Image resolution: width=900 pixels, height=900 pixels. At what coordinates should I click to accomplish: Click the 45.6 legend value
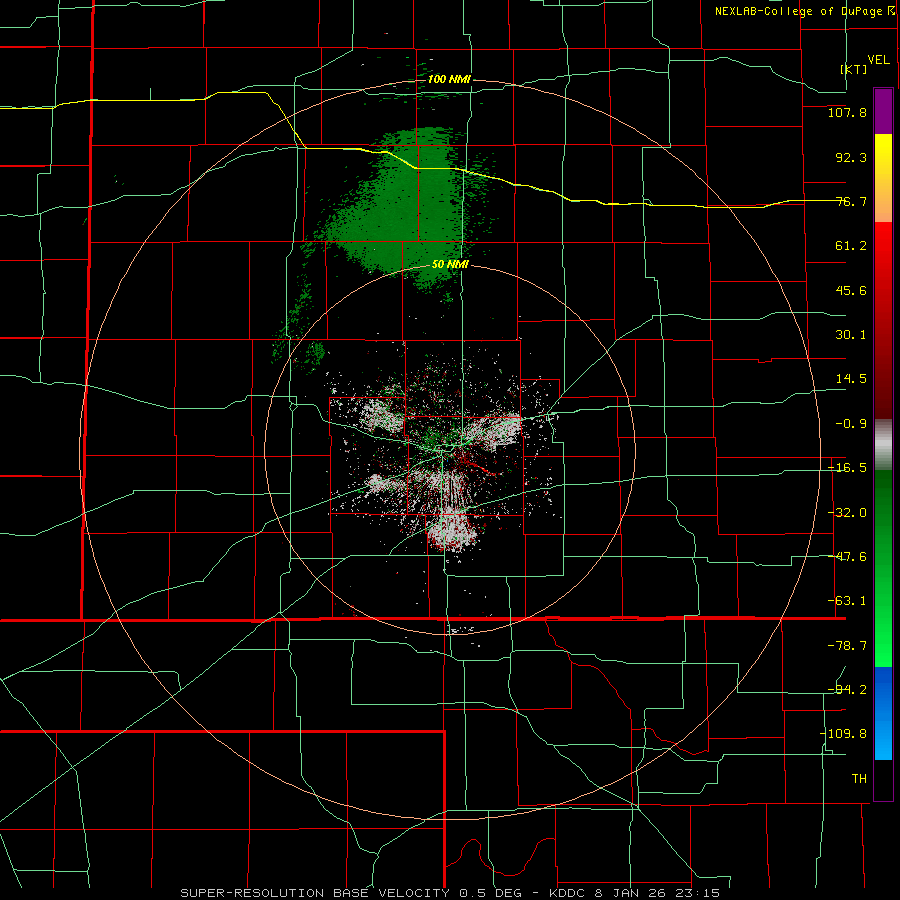851,290
